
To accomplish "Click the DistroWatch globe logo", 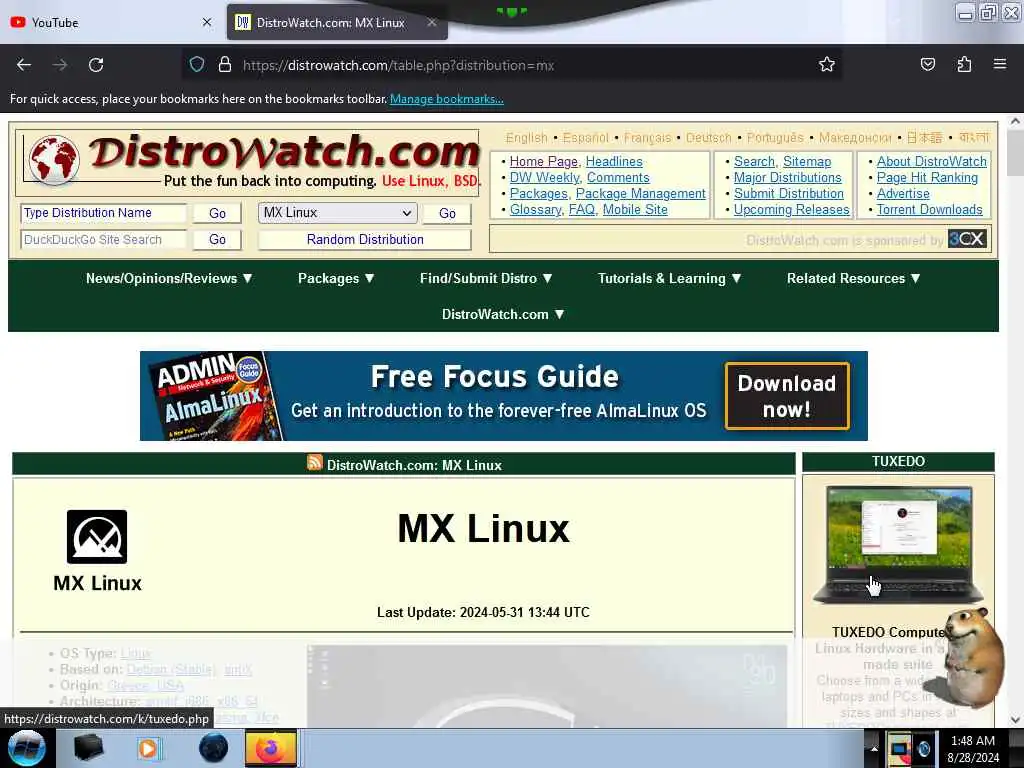I will (x=54, y=160).
